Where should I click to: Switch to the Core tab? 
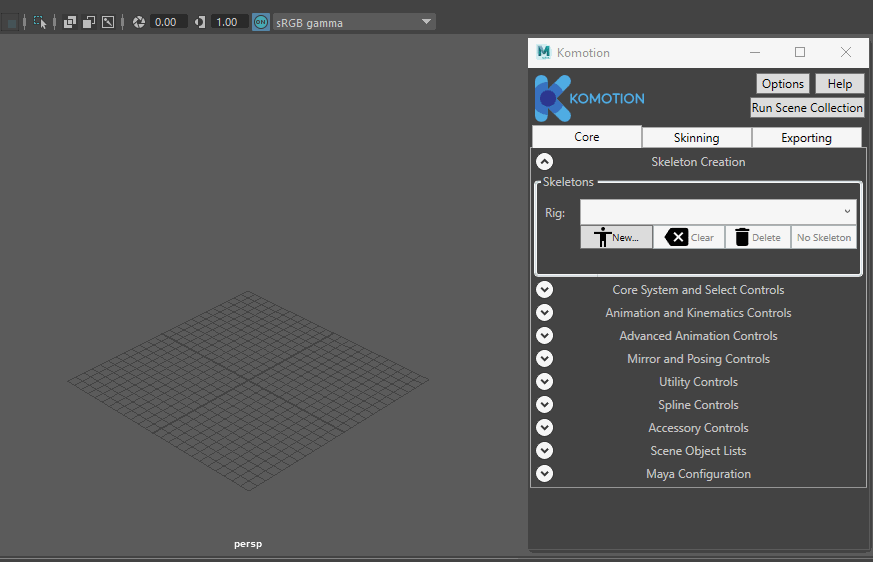pos(587,136)
